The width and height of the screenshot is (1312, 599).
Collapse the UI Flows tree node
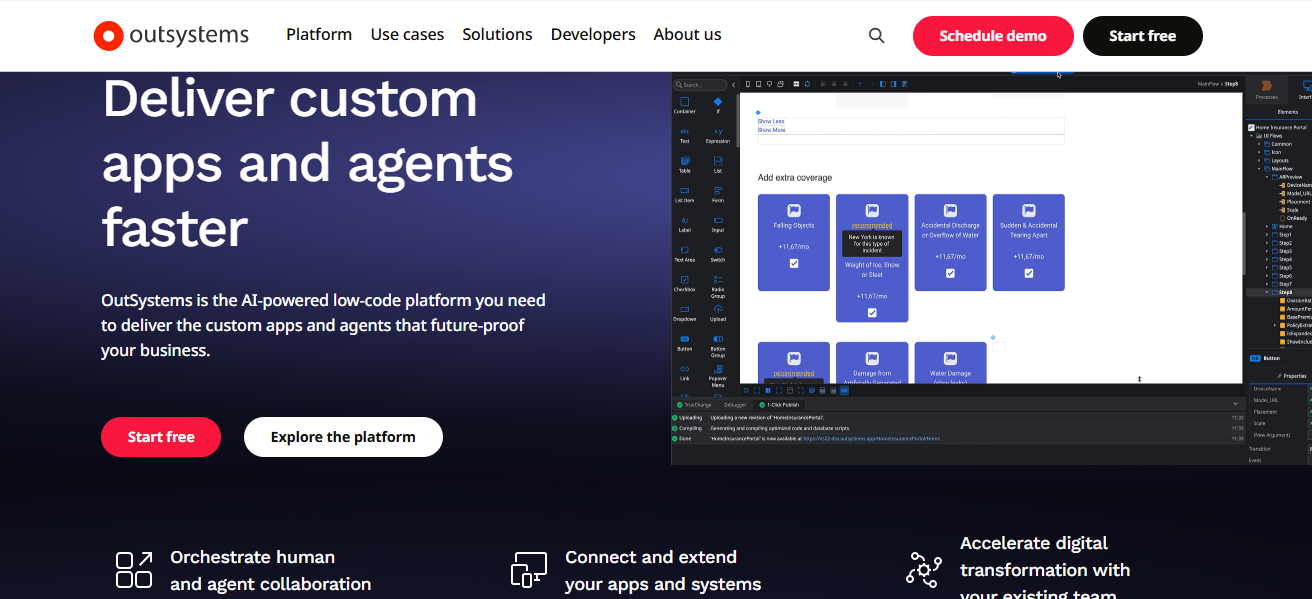click(x=1251, y=136)
